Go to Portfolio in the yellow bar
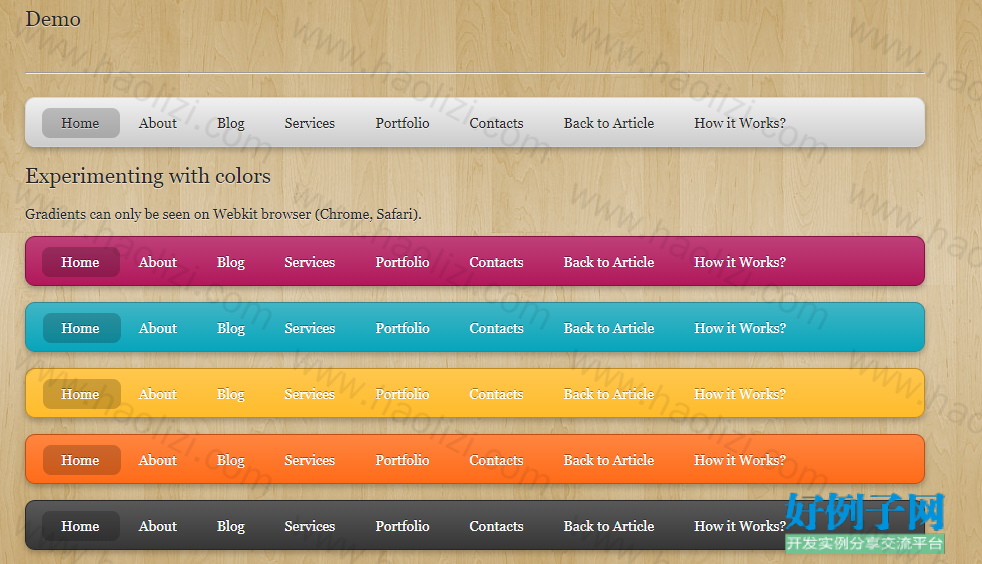 [402, 394]
